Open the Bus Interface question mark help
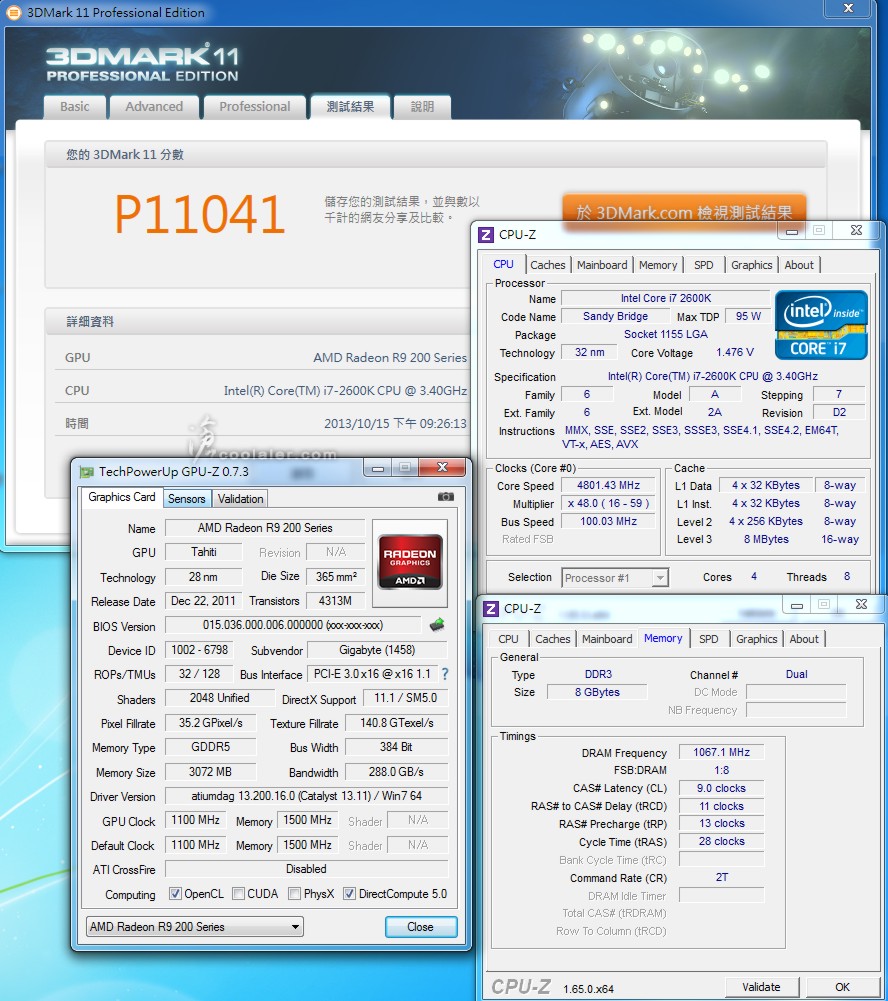 pyautogui.click(x=445, y=674)
